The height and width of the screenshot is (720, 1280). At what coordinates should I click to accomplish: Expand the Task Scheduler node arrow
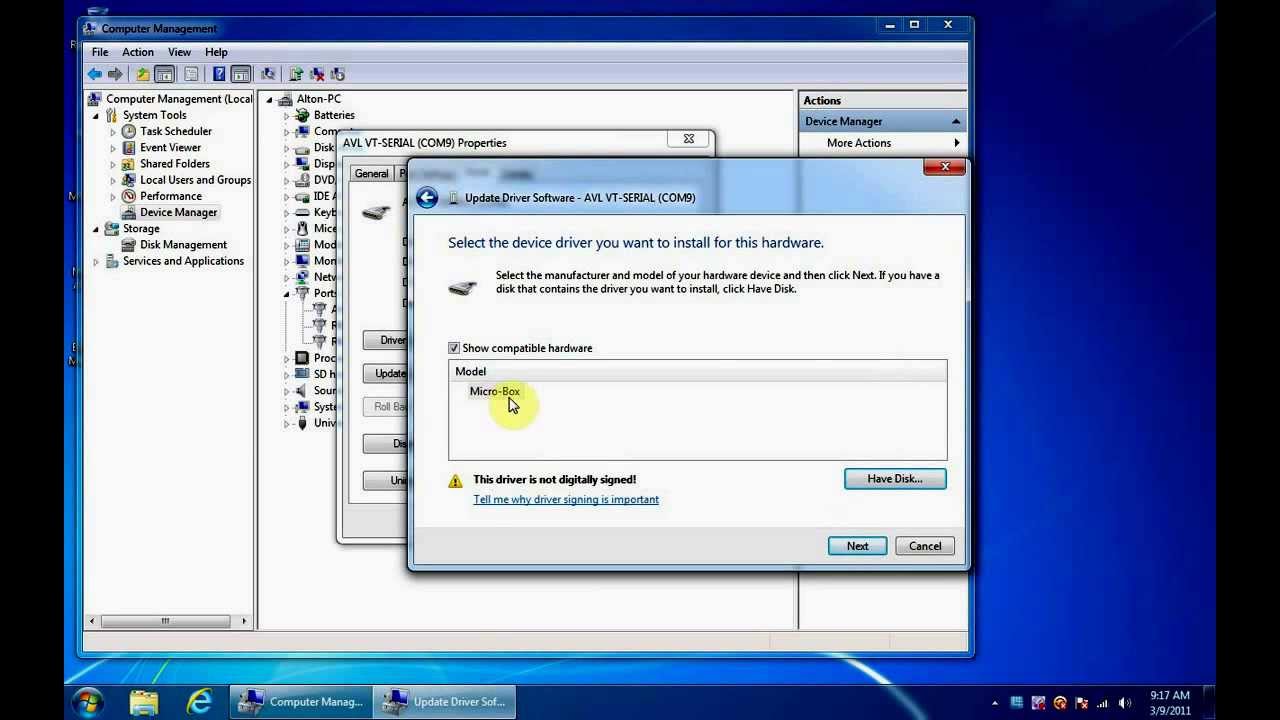113,132
